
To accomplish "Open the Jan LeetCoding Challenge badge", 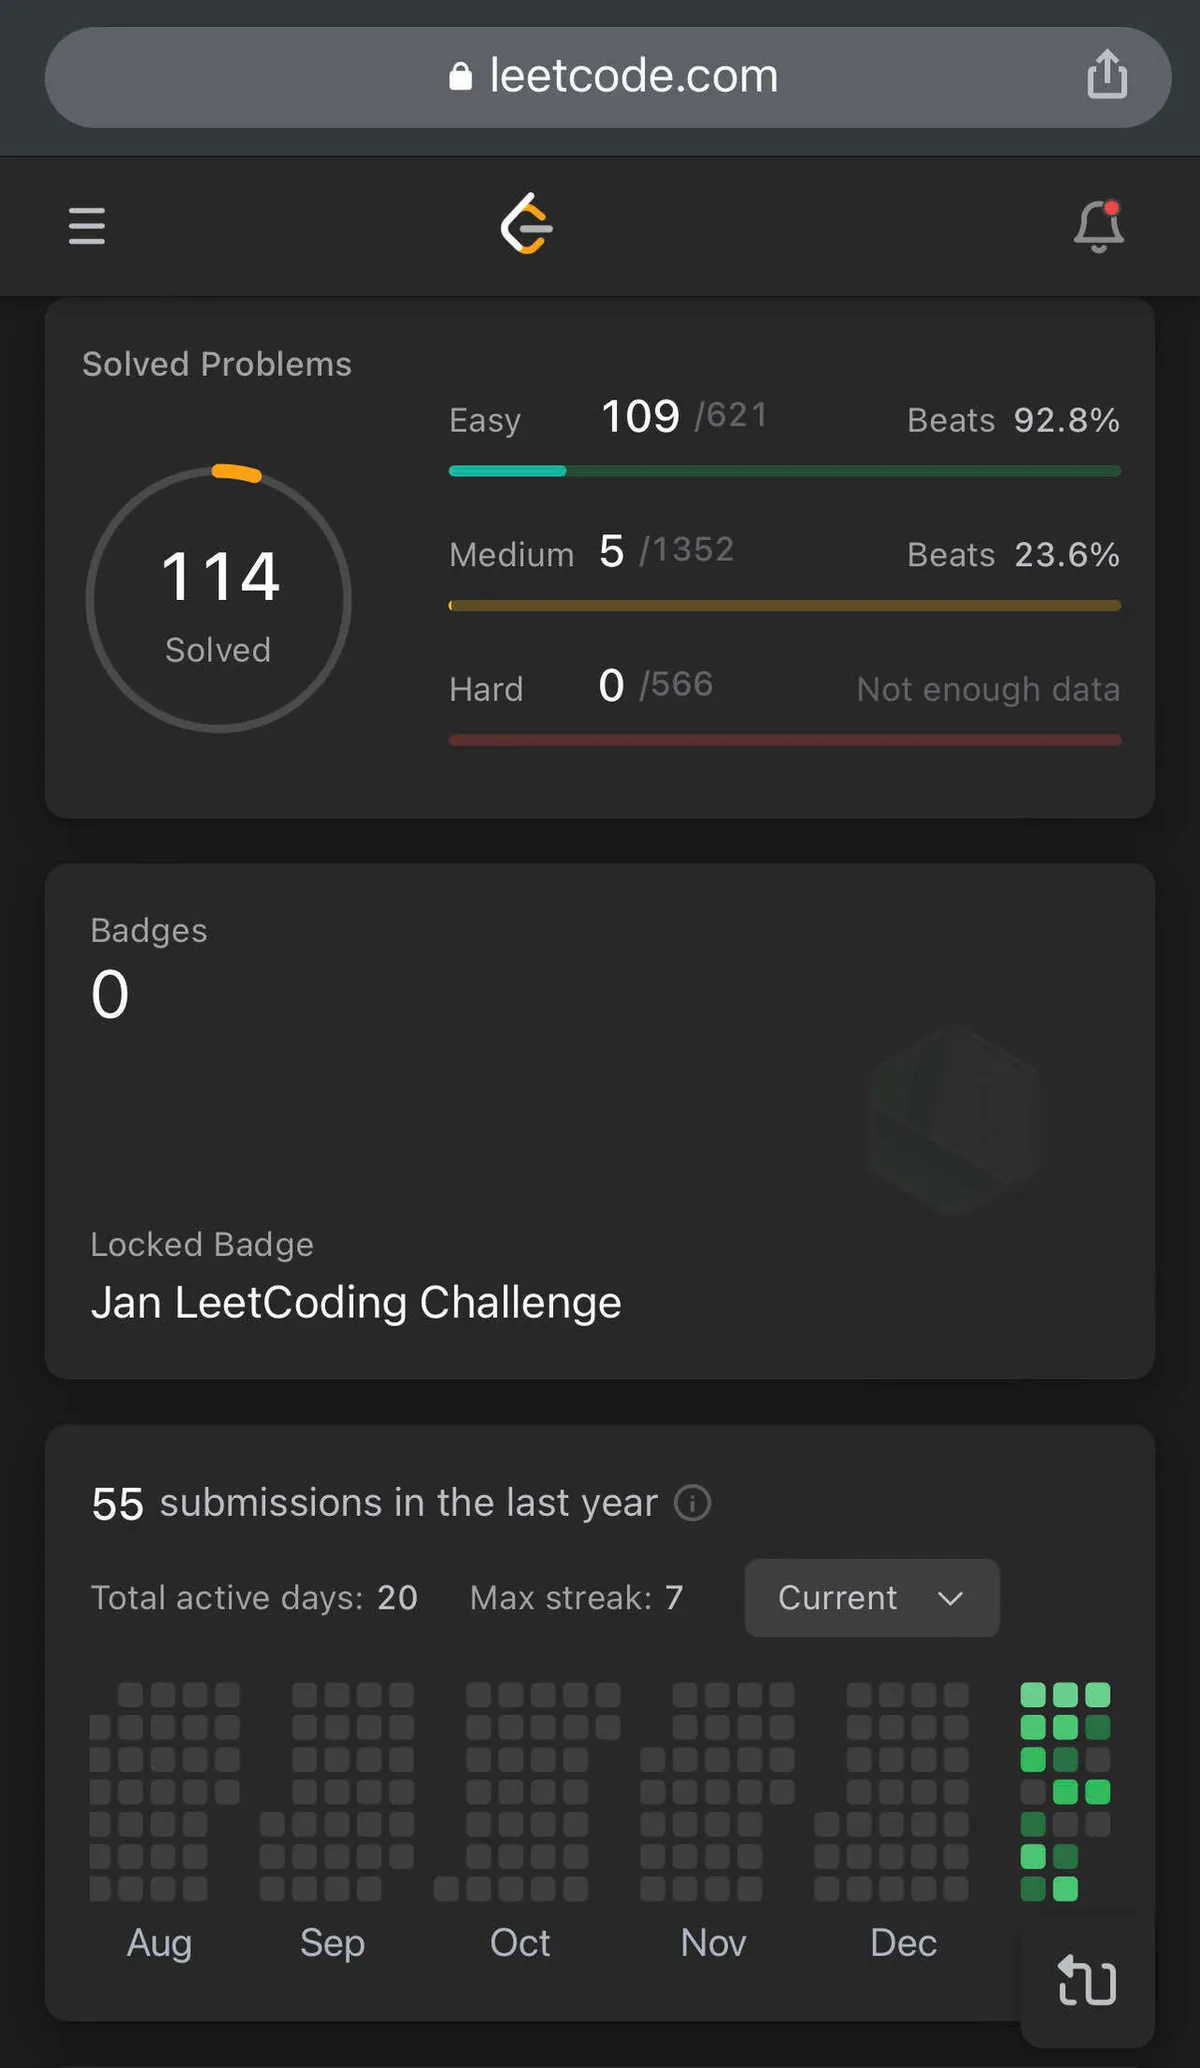I will [356, 1303].
